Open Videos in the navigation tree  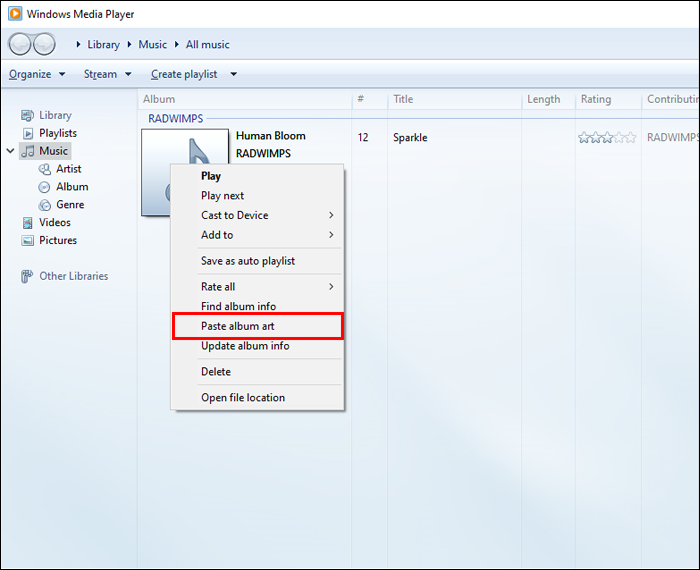[55, 223]
